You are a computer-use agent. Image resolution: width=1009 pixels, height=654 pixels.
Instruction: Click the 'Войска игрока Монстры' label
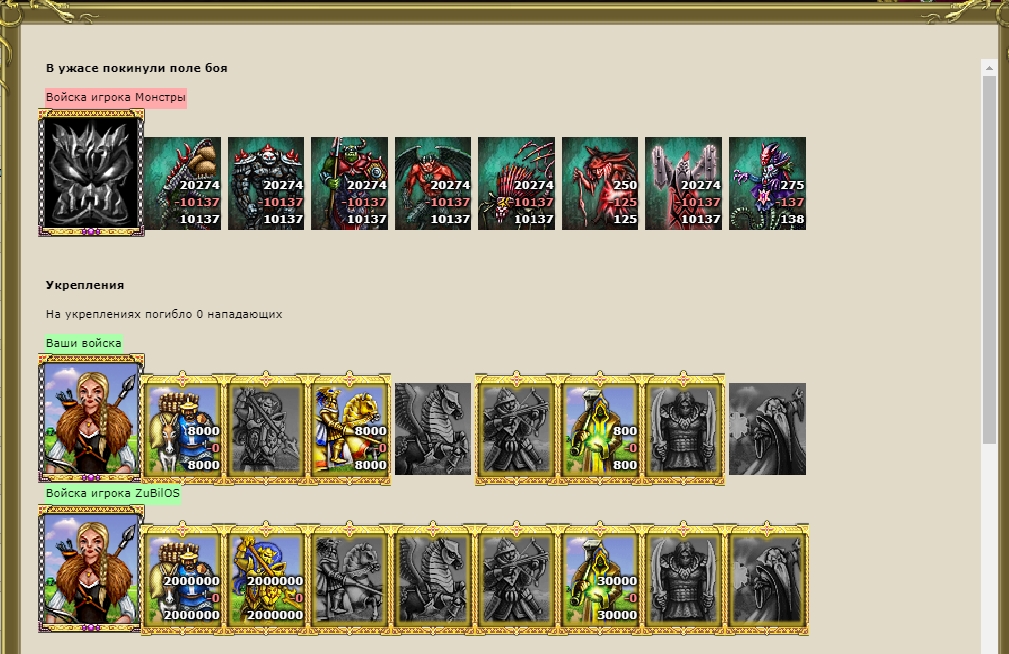click(x=116, y=98)
